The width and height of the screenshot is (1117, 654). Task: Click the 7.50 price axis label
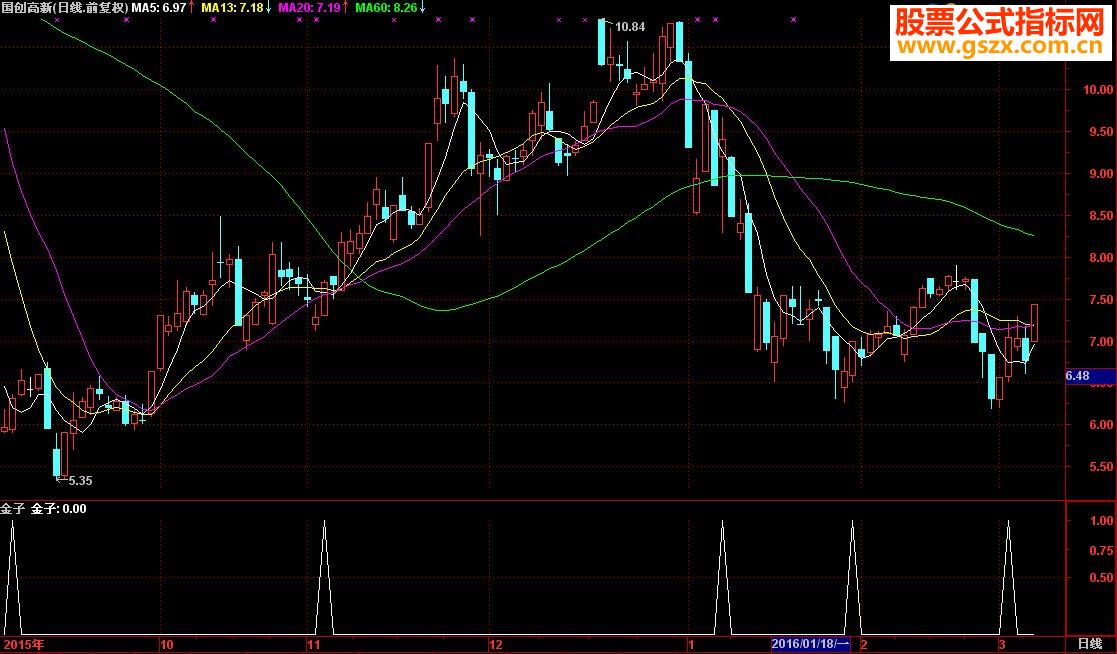(1101, 300)
